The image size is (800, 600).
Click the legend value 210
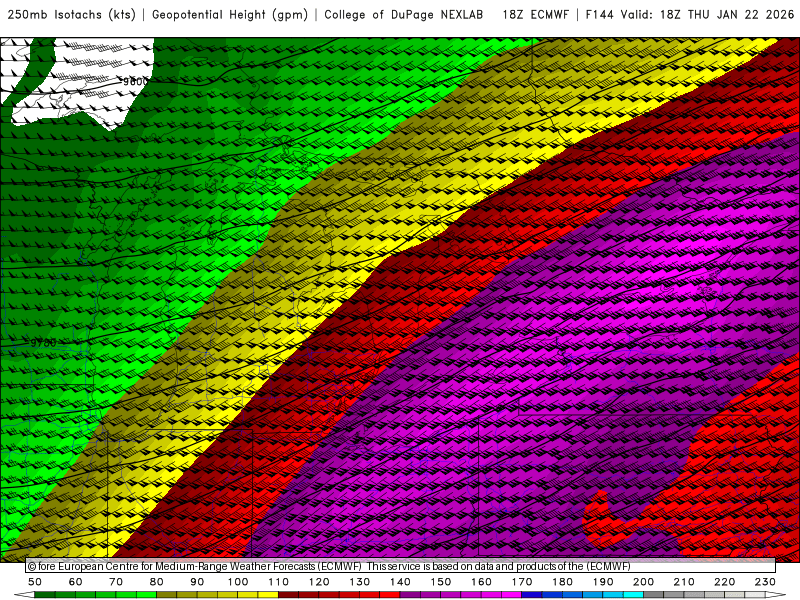pos(684,582)
